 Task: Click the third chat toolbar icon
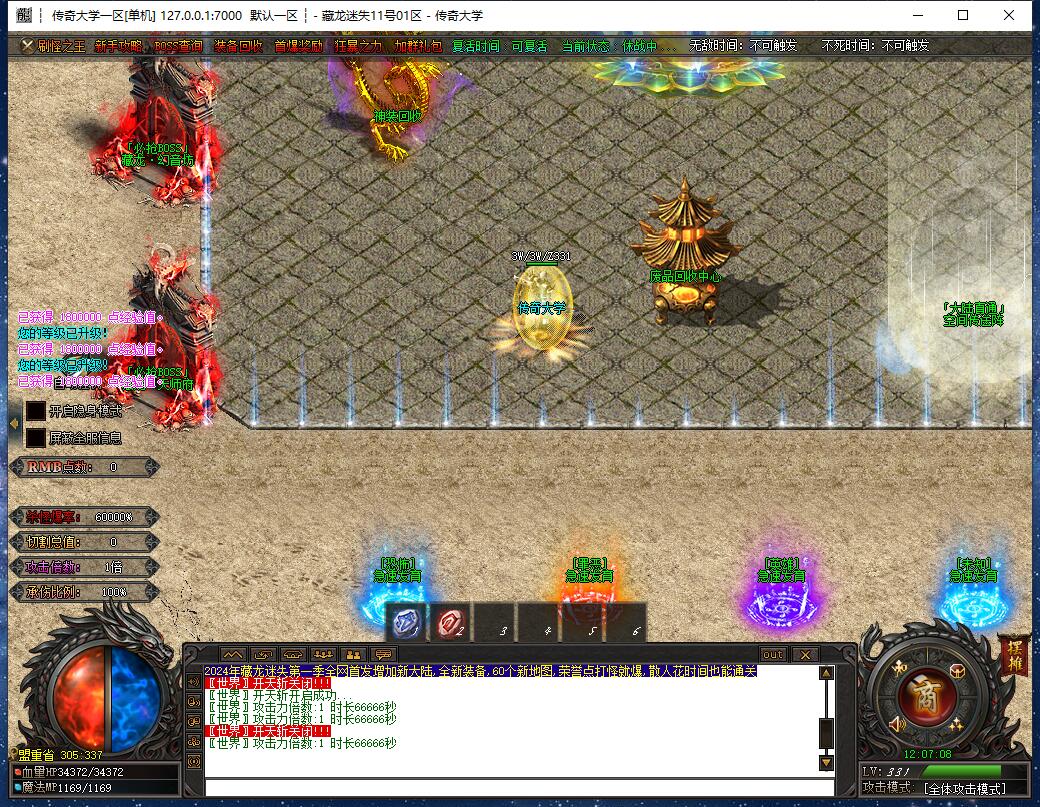[x=293, y=654]
